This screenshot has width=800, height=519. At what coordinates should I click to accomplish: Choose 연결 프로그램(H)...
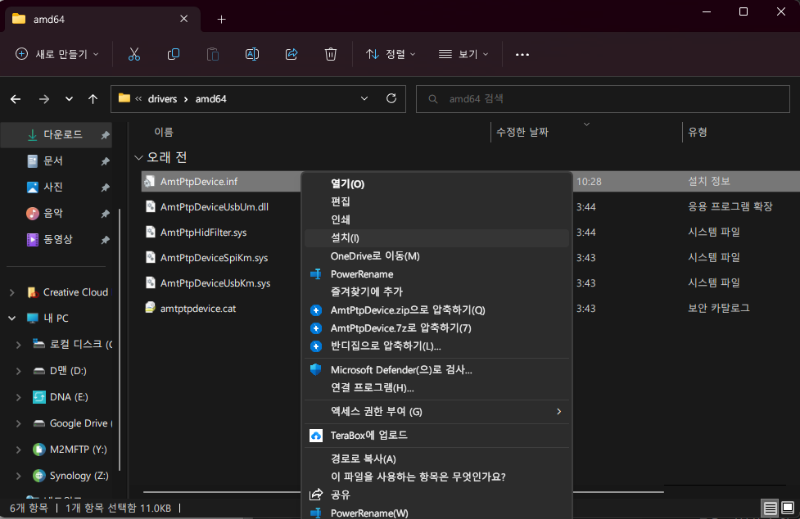click(437, 388)
